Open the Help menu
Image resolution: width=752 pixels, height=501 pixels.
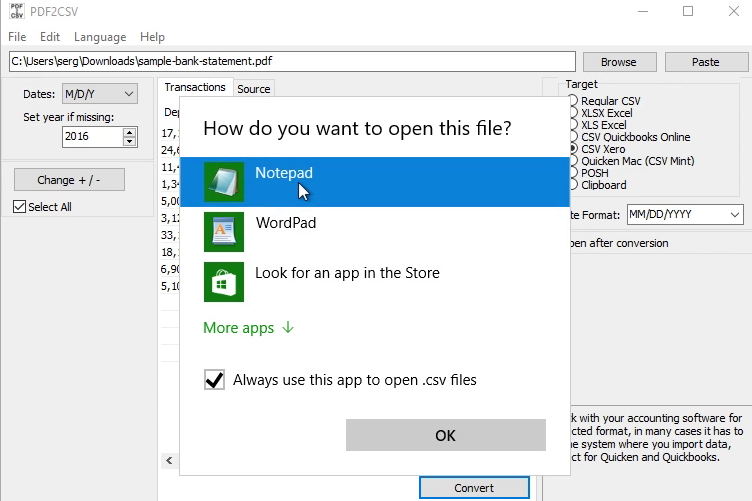152,37
